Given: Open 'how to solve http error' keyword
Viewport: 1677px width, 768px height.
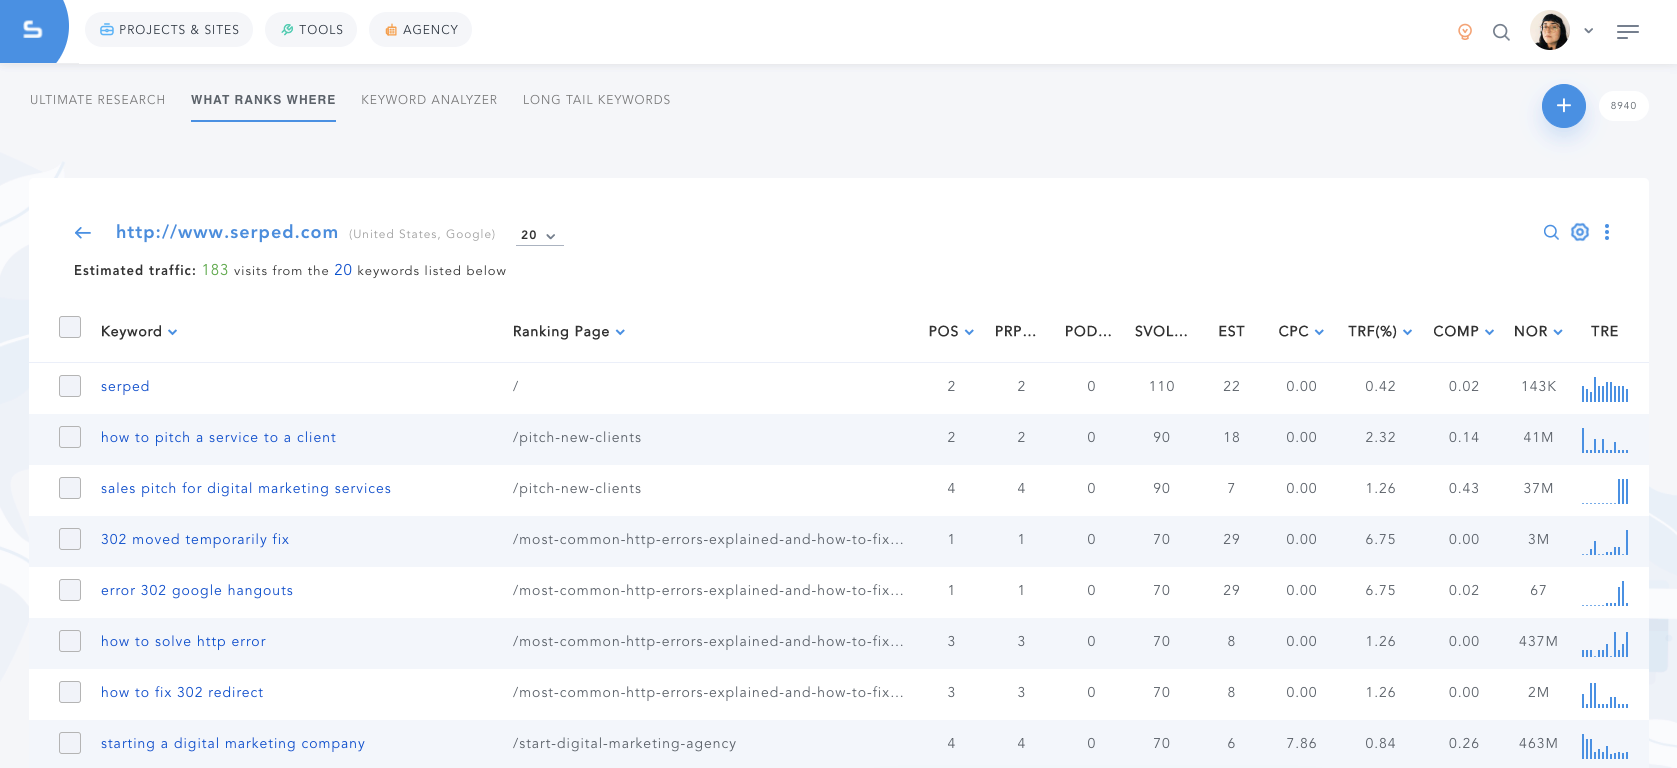Looking at the screenshot, I should click(183, 642).
